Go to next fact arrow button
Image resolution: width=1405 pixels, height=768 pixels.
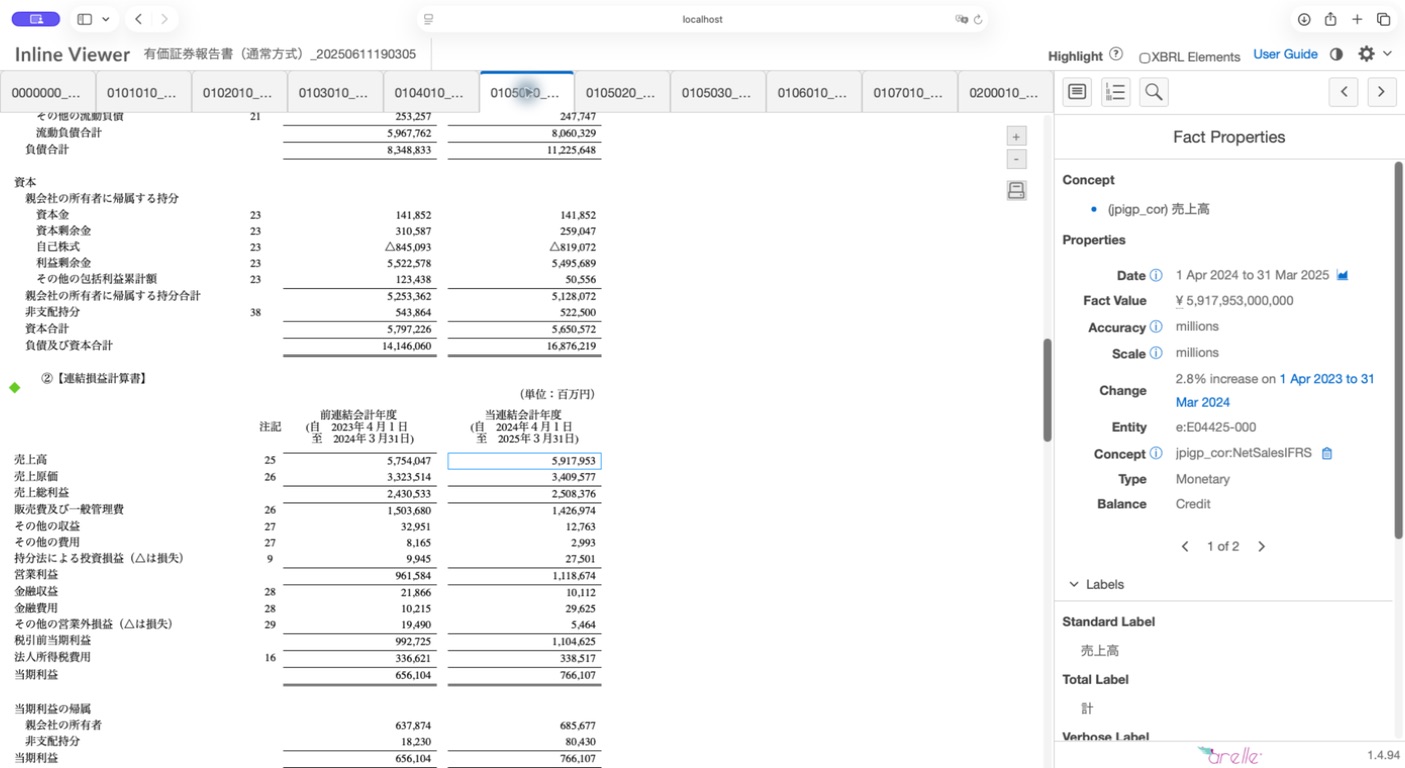click(x=1382, y=92)
